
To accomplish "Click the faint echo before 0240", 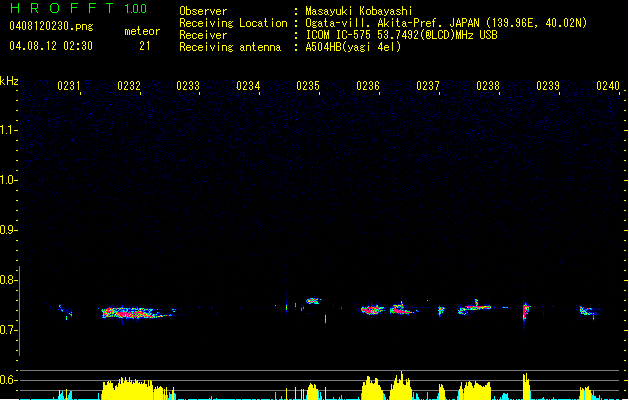I will [590, 311].
